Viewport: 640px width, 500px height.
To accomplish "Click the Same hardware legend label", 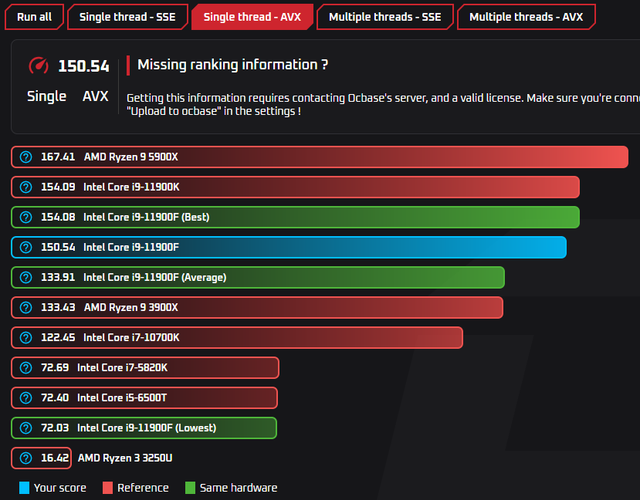I will tap(238, 488).
